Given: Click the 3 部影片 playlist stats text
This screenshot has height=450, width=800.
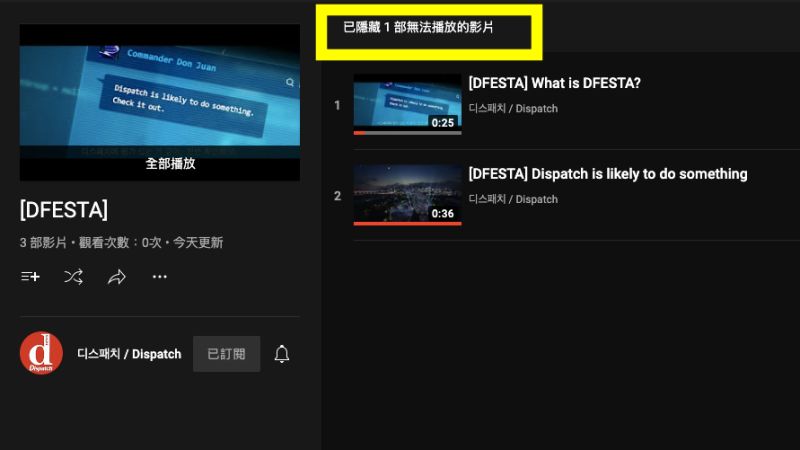Looking at the screenshot, I should (121, 242).
